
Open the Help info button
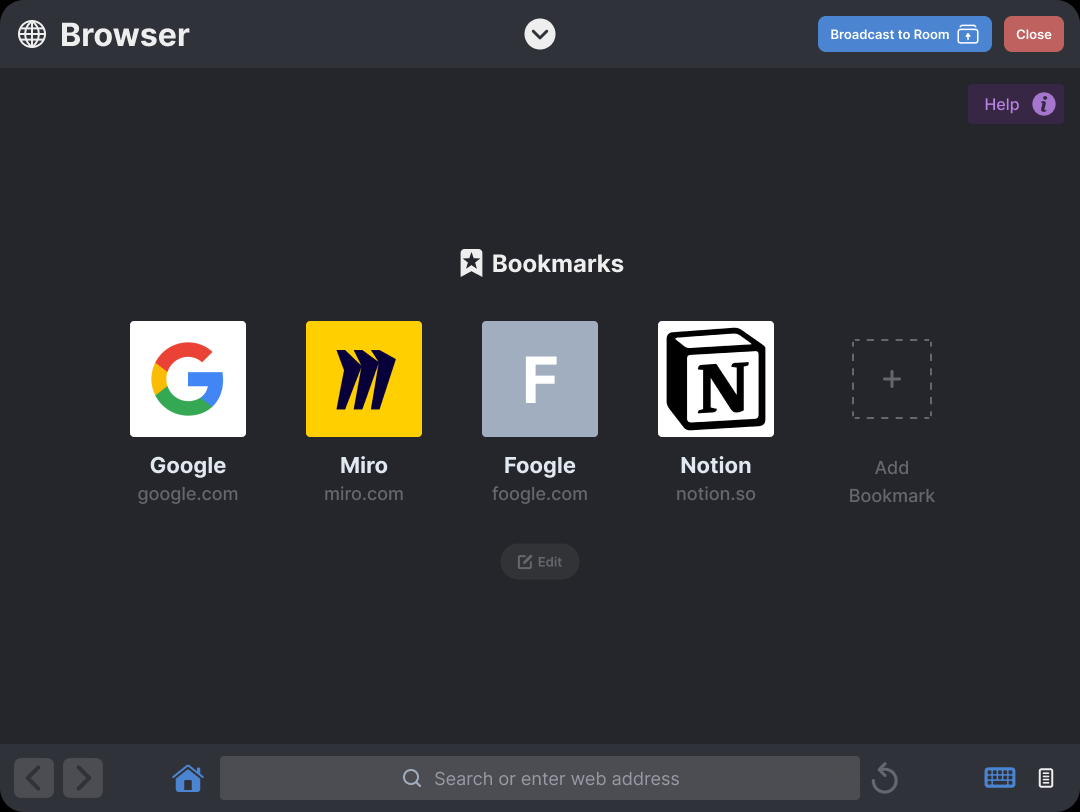1015,104
